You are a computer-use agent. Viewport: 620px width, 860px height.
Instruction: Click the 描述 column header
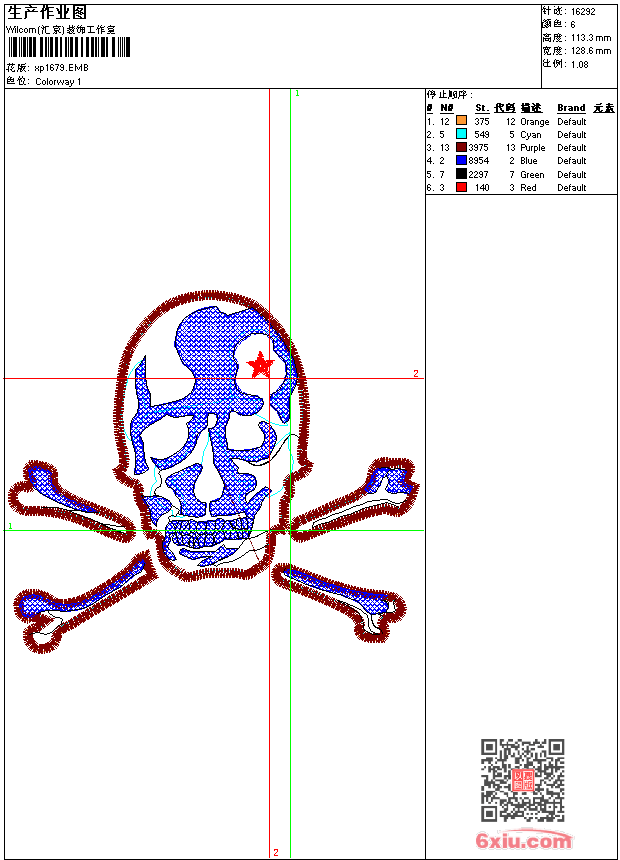530,108
